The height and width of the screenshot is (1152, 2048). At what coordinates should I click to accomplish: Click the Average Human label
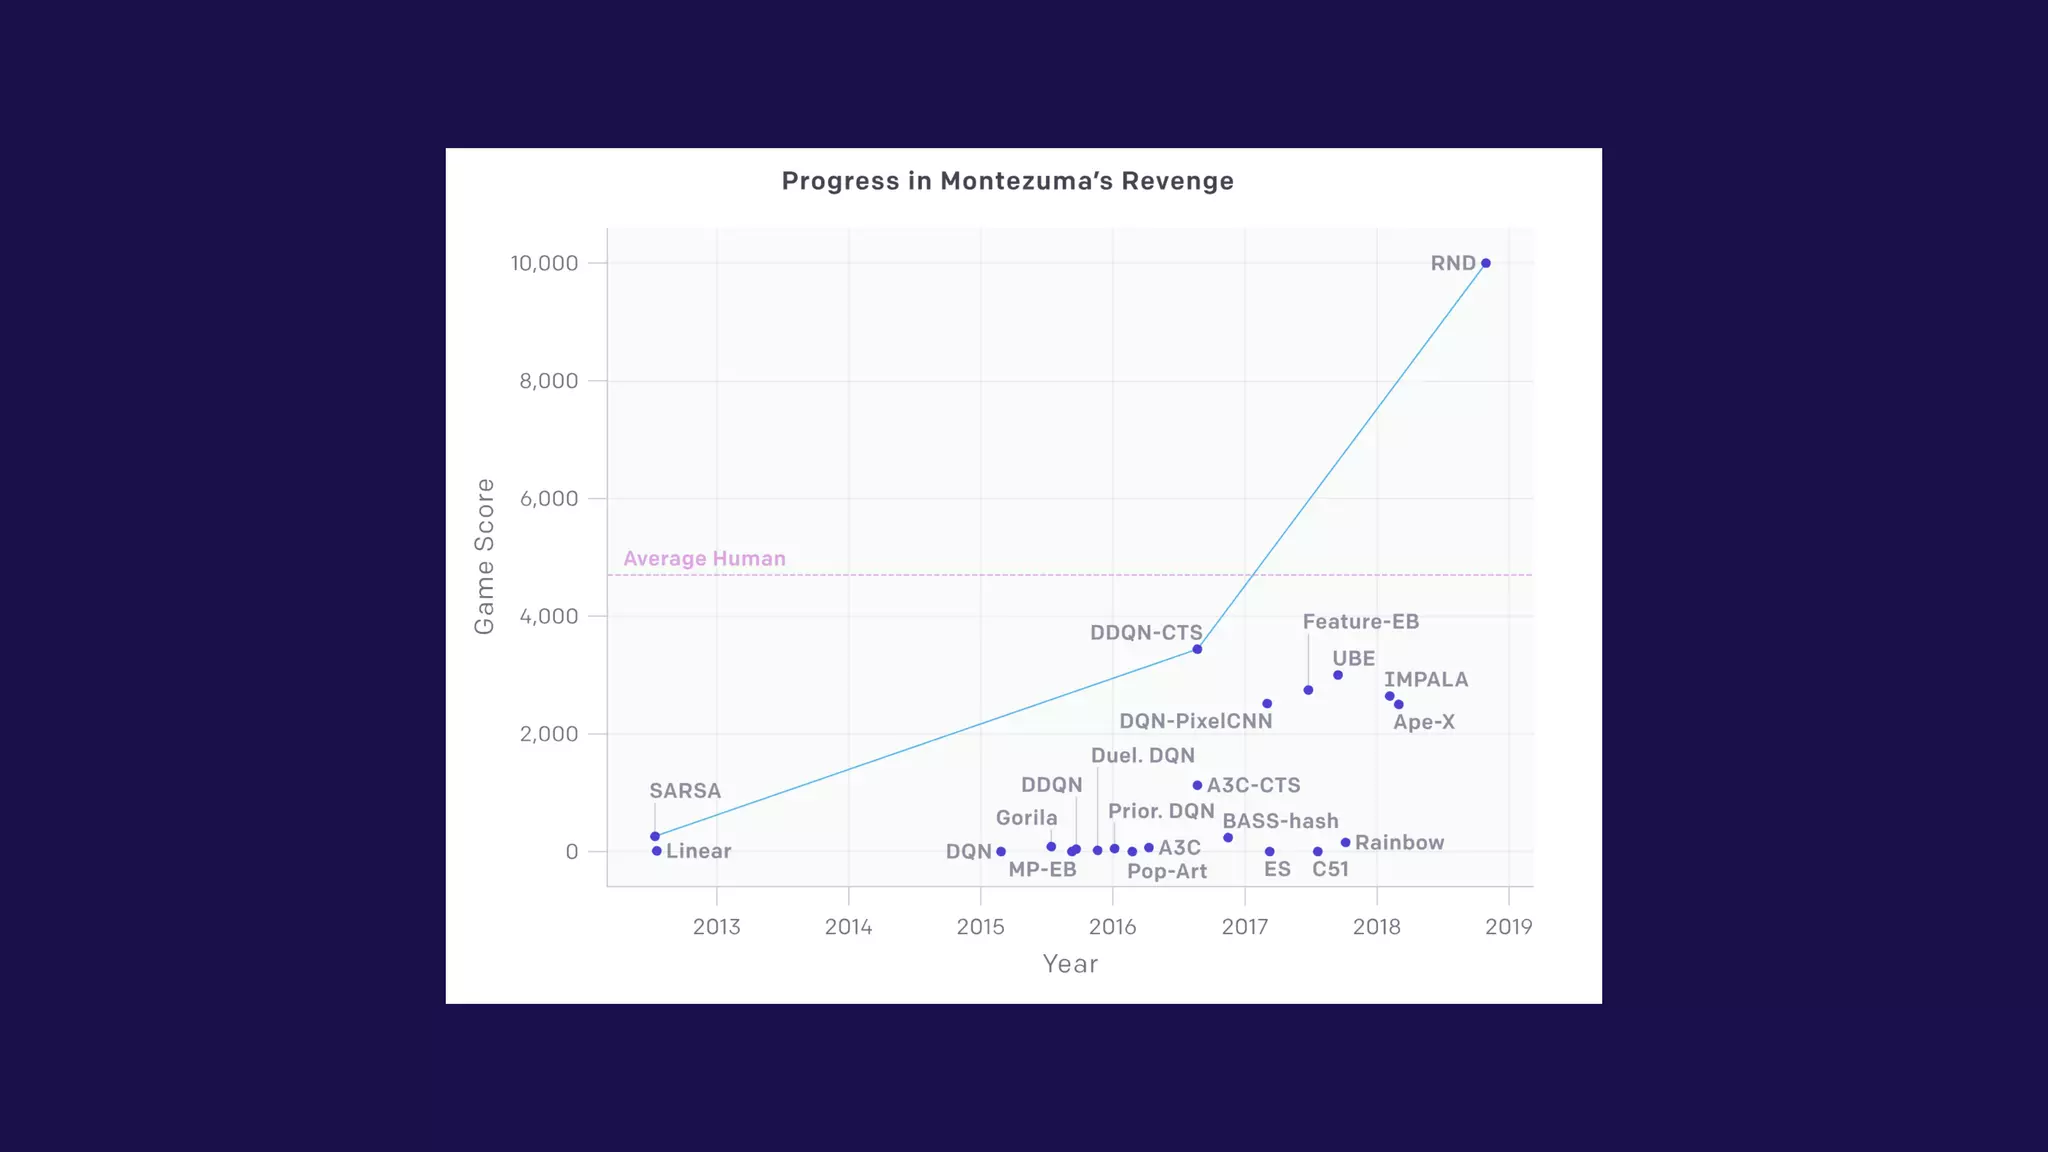[x=704, y=559]
